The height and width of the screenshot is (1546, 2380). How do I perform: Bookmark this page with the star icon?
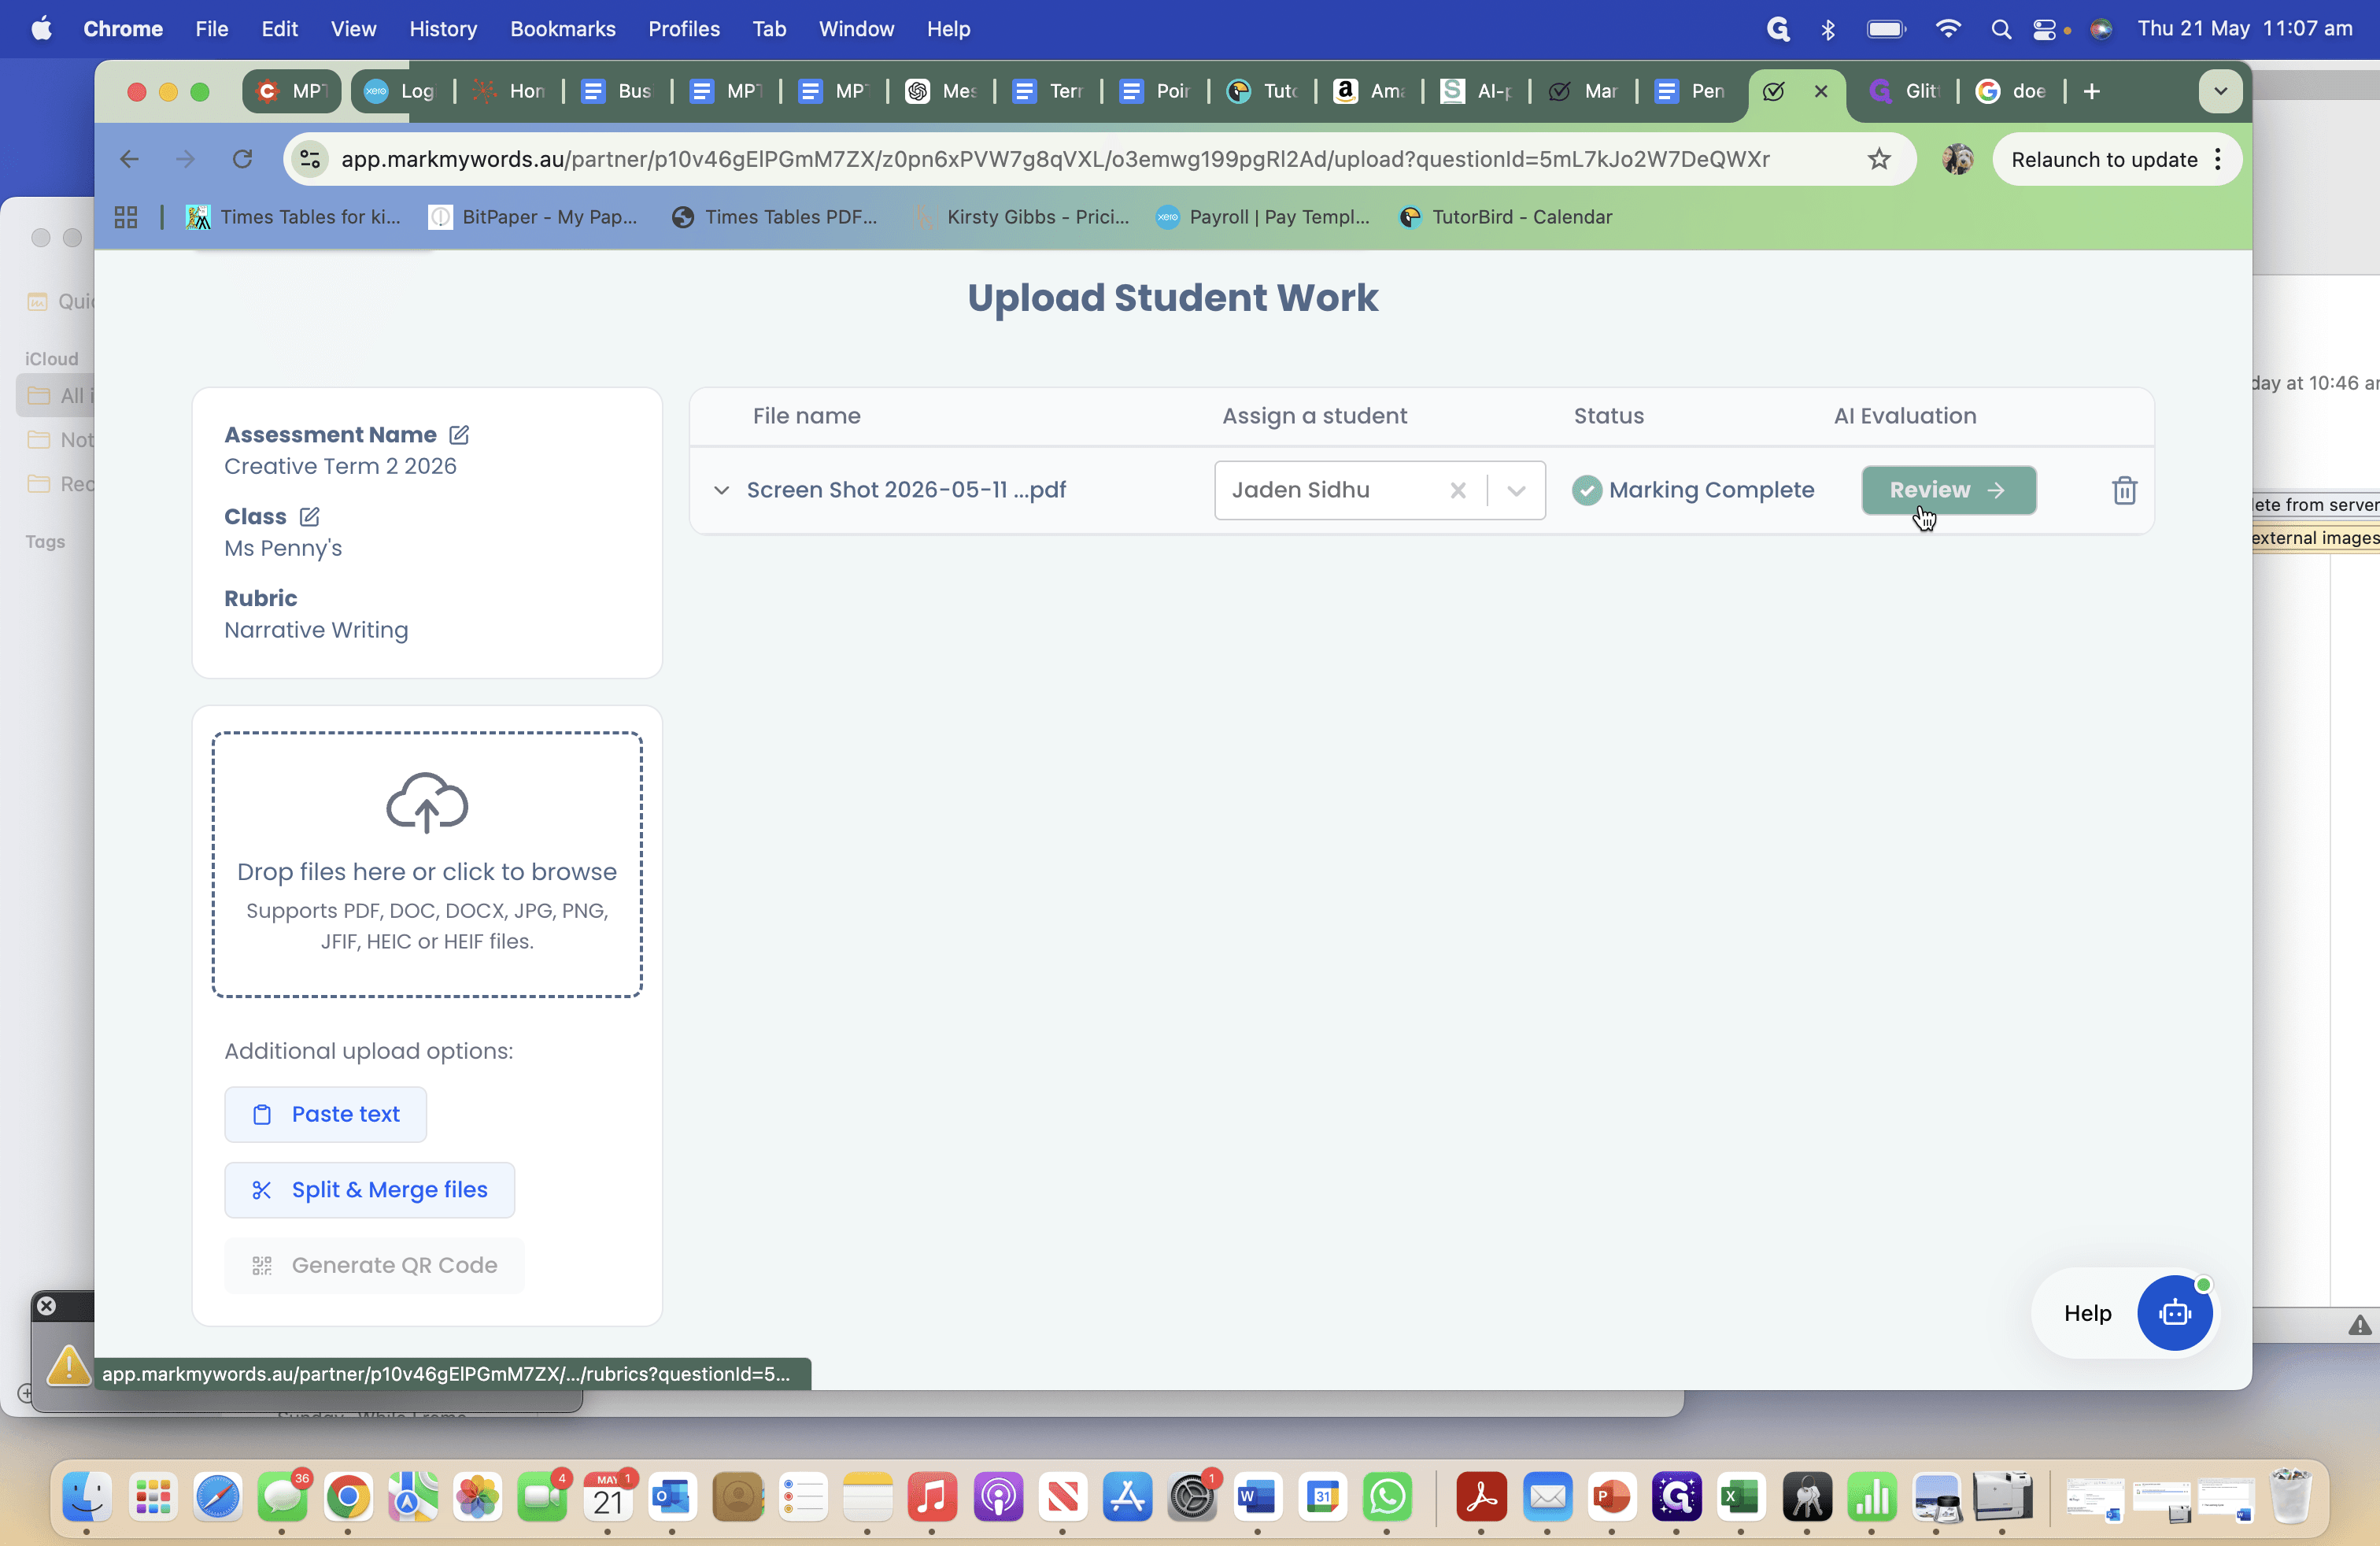click(x=1879, y=159)
